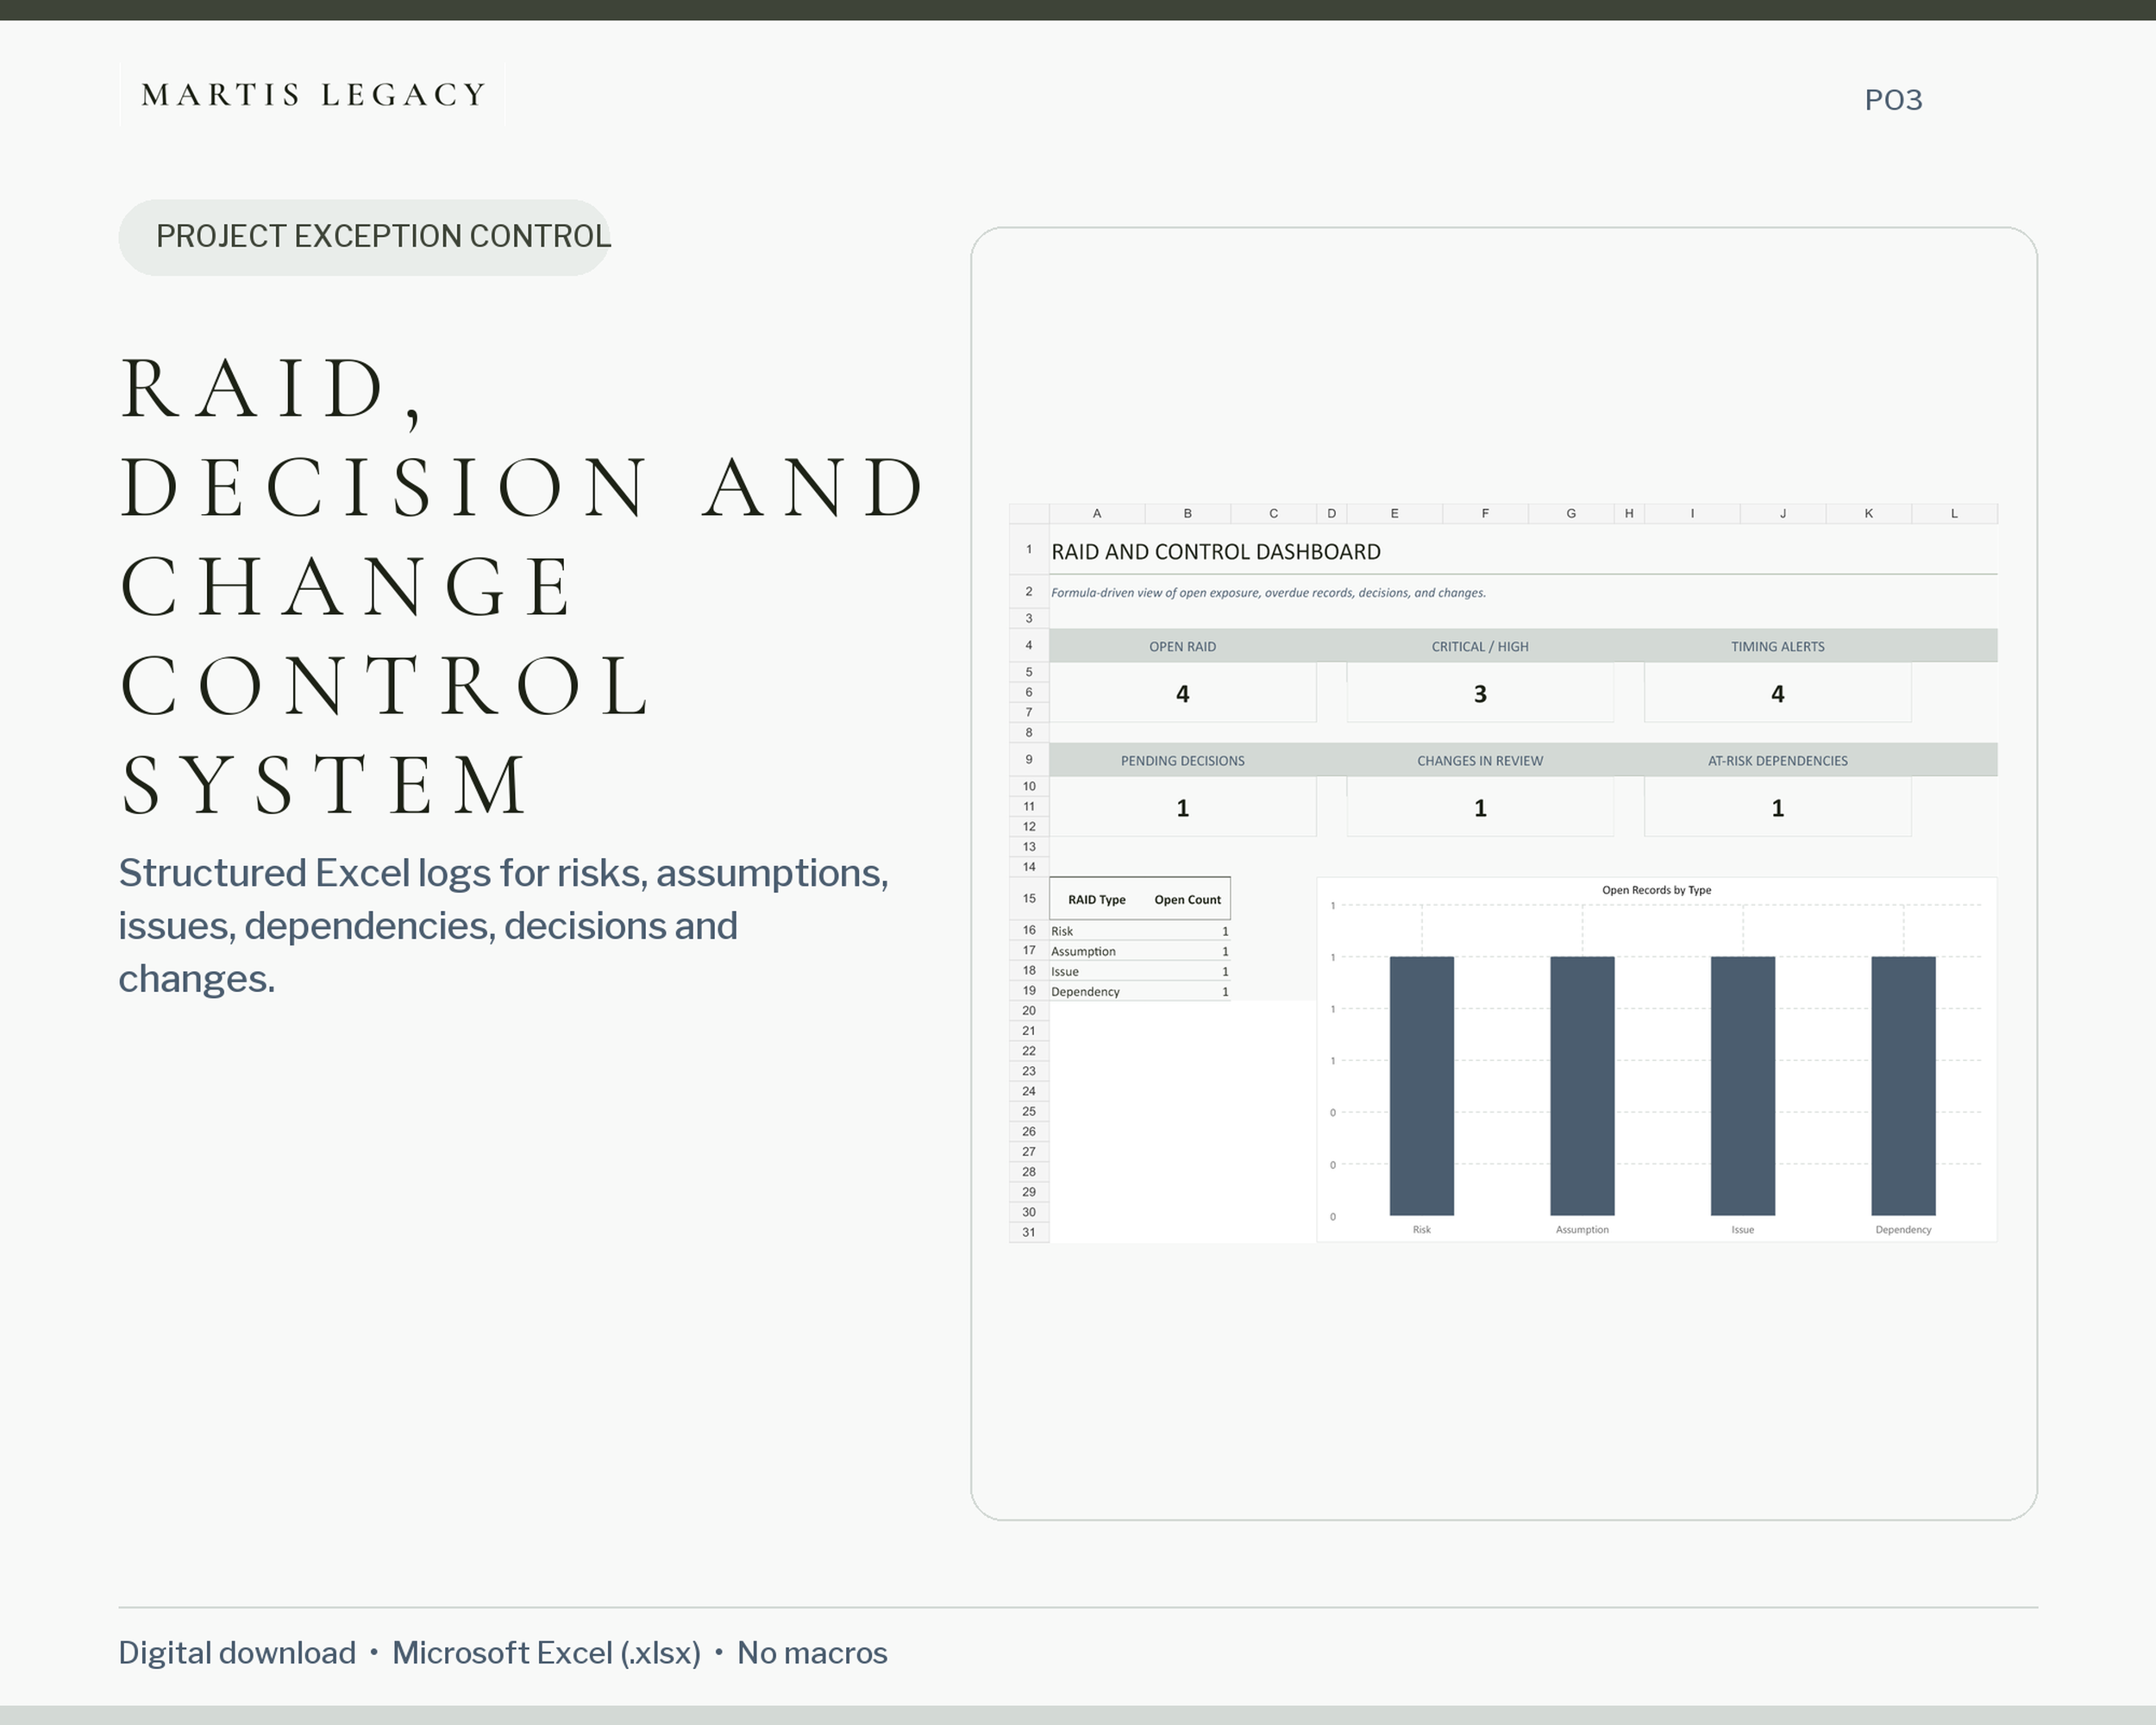This screenshot has width=2156, height=1725.
Task: Click the Dependency bar in the chart
Action: tap(1903, 1086)
